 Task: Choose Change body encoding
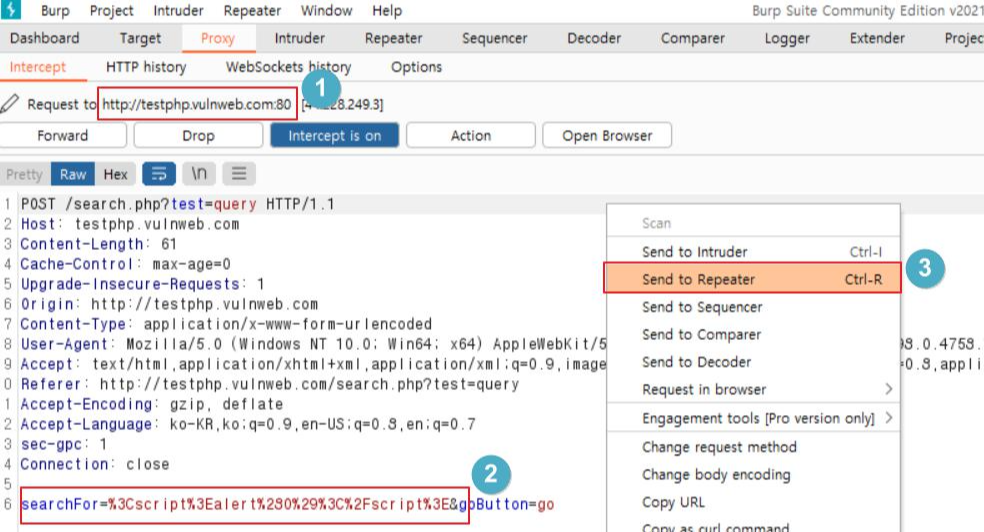pyautogui.click(x=753, y=474)
